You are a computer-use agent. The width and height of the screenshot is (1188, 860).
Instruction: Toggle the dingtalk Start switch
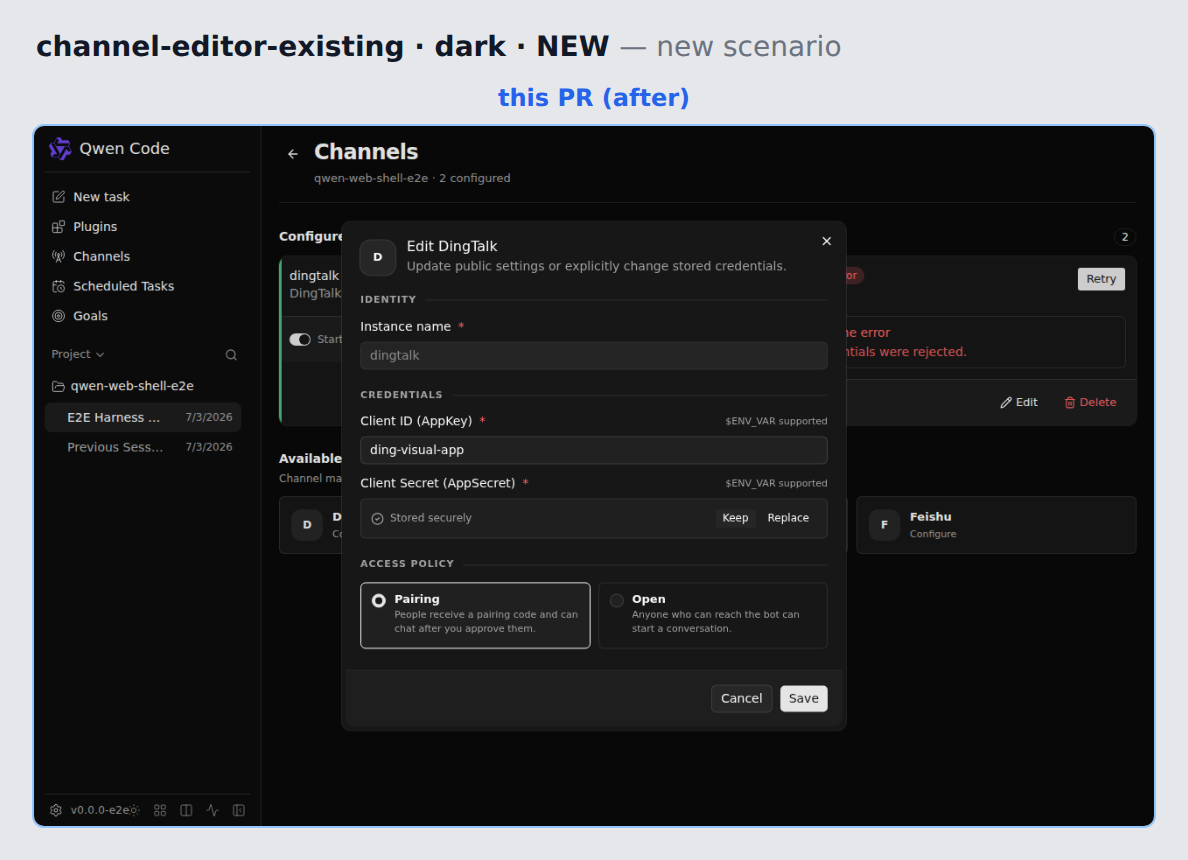300,339
